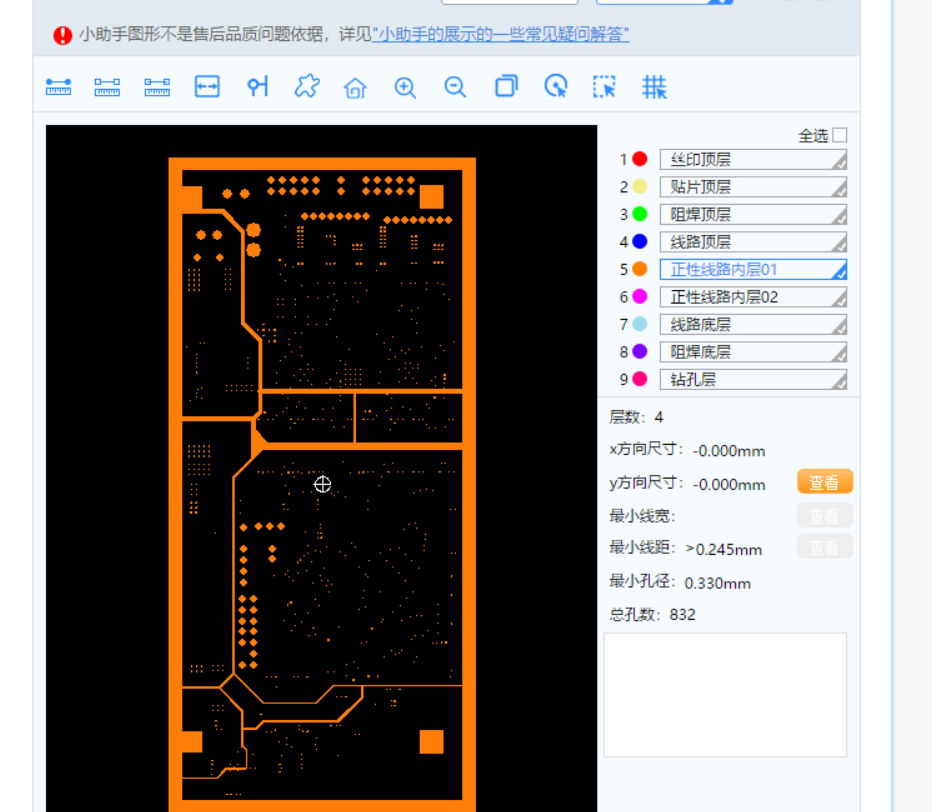
Task: Click the 层数: 4 text
Action: point(636,417)
